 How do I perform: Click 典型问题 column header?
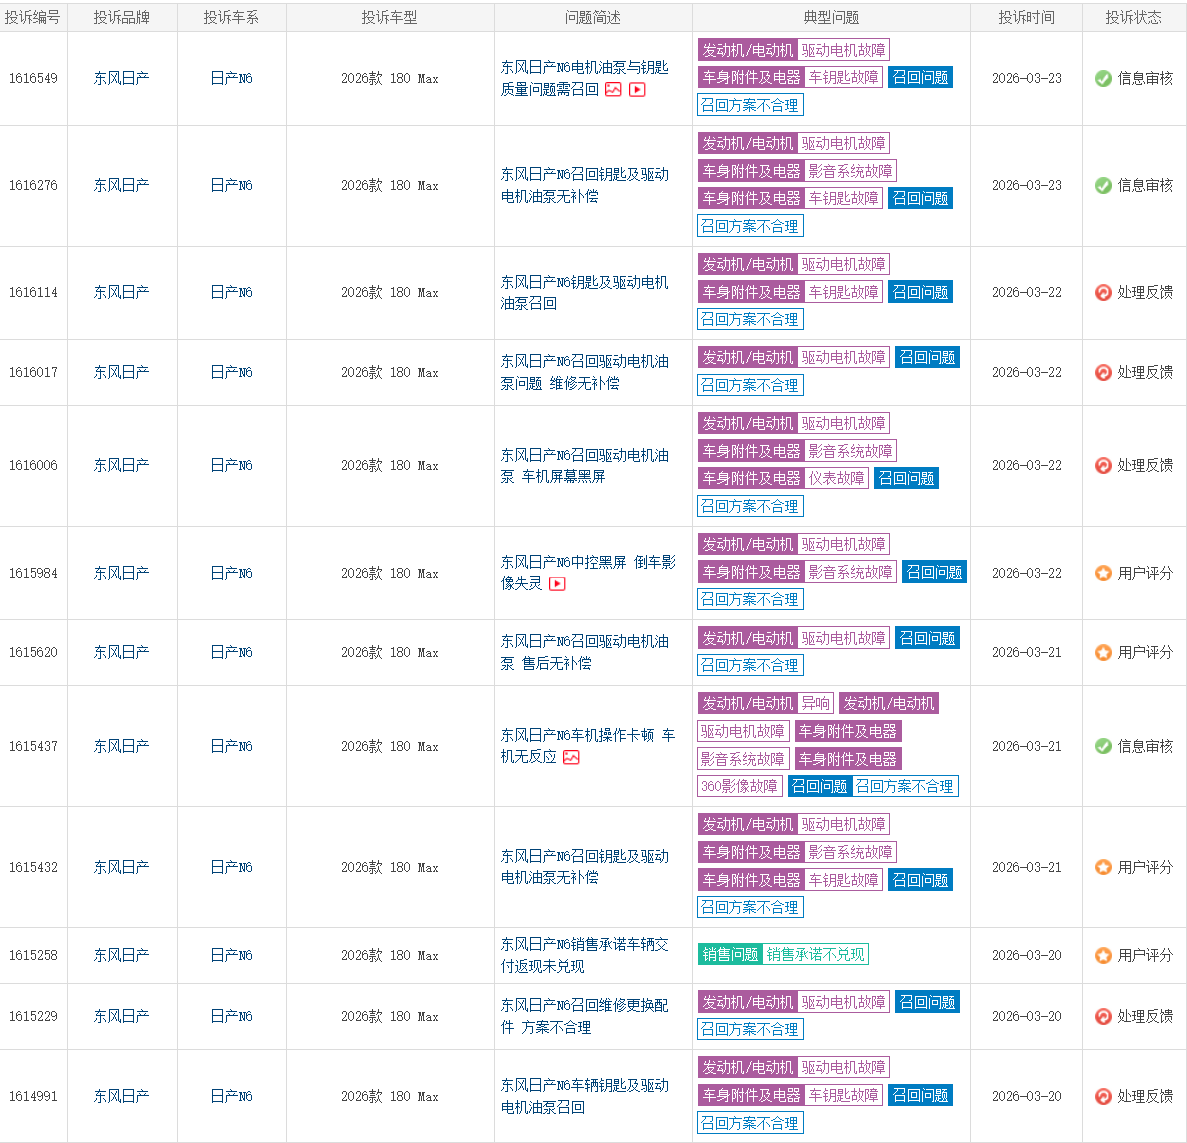(x=831, y=17)
